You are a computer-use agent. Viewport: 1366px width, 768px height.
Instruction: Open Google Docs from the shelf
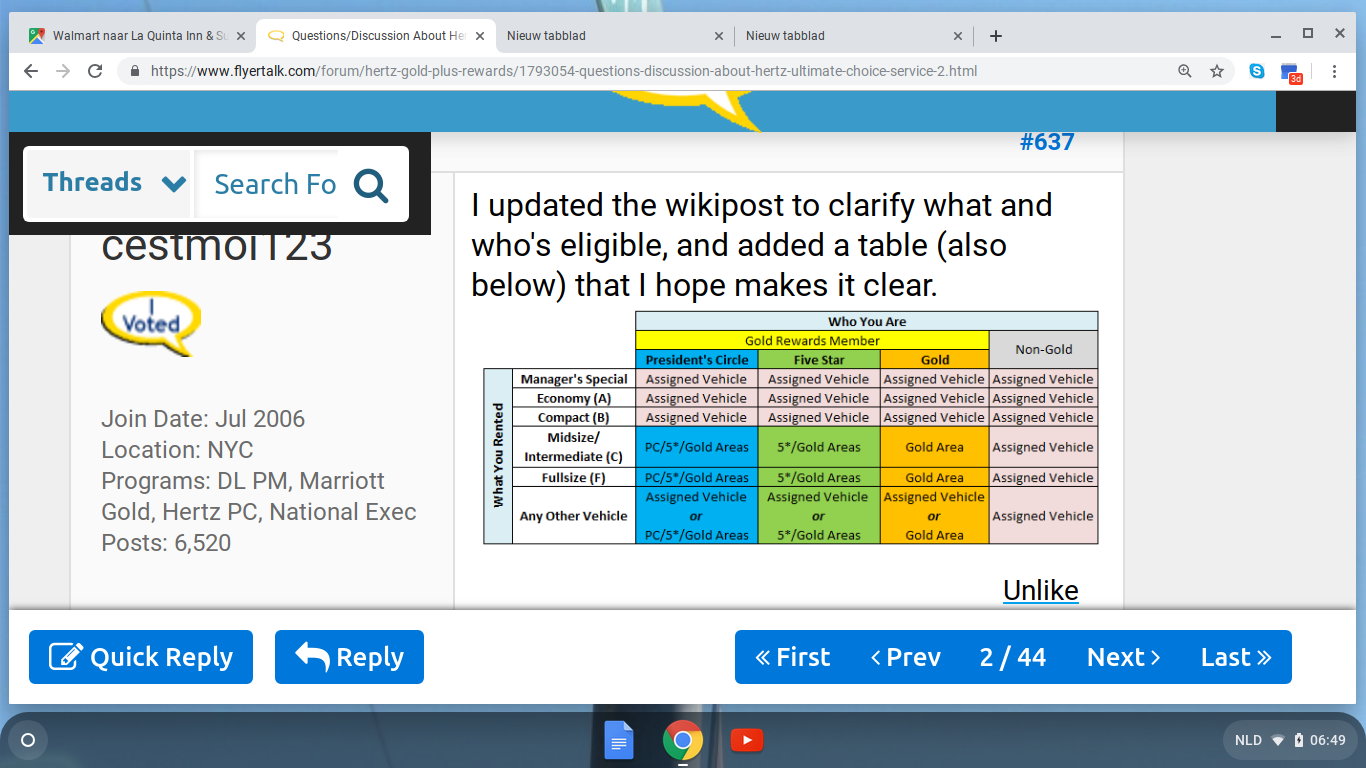tap(619, 741)
